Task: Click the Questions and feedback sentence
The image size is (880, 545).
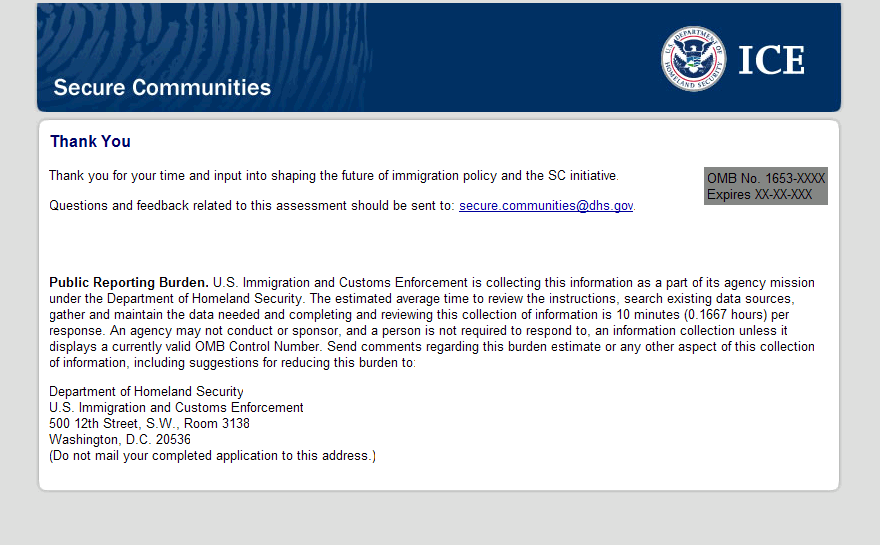Action: 252,206
